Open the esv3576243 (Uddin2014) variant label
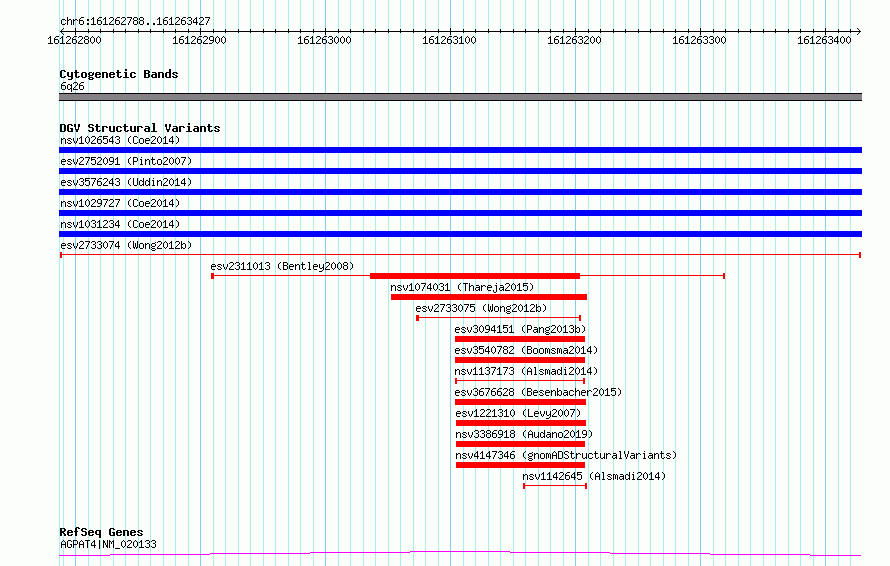This screenshot has height=566, width=890. click(126, 182)
